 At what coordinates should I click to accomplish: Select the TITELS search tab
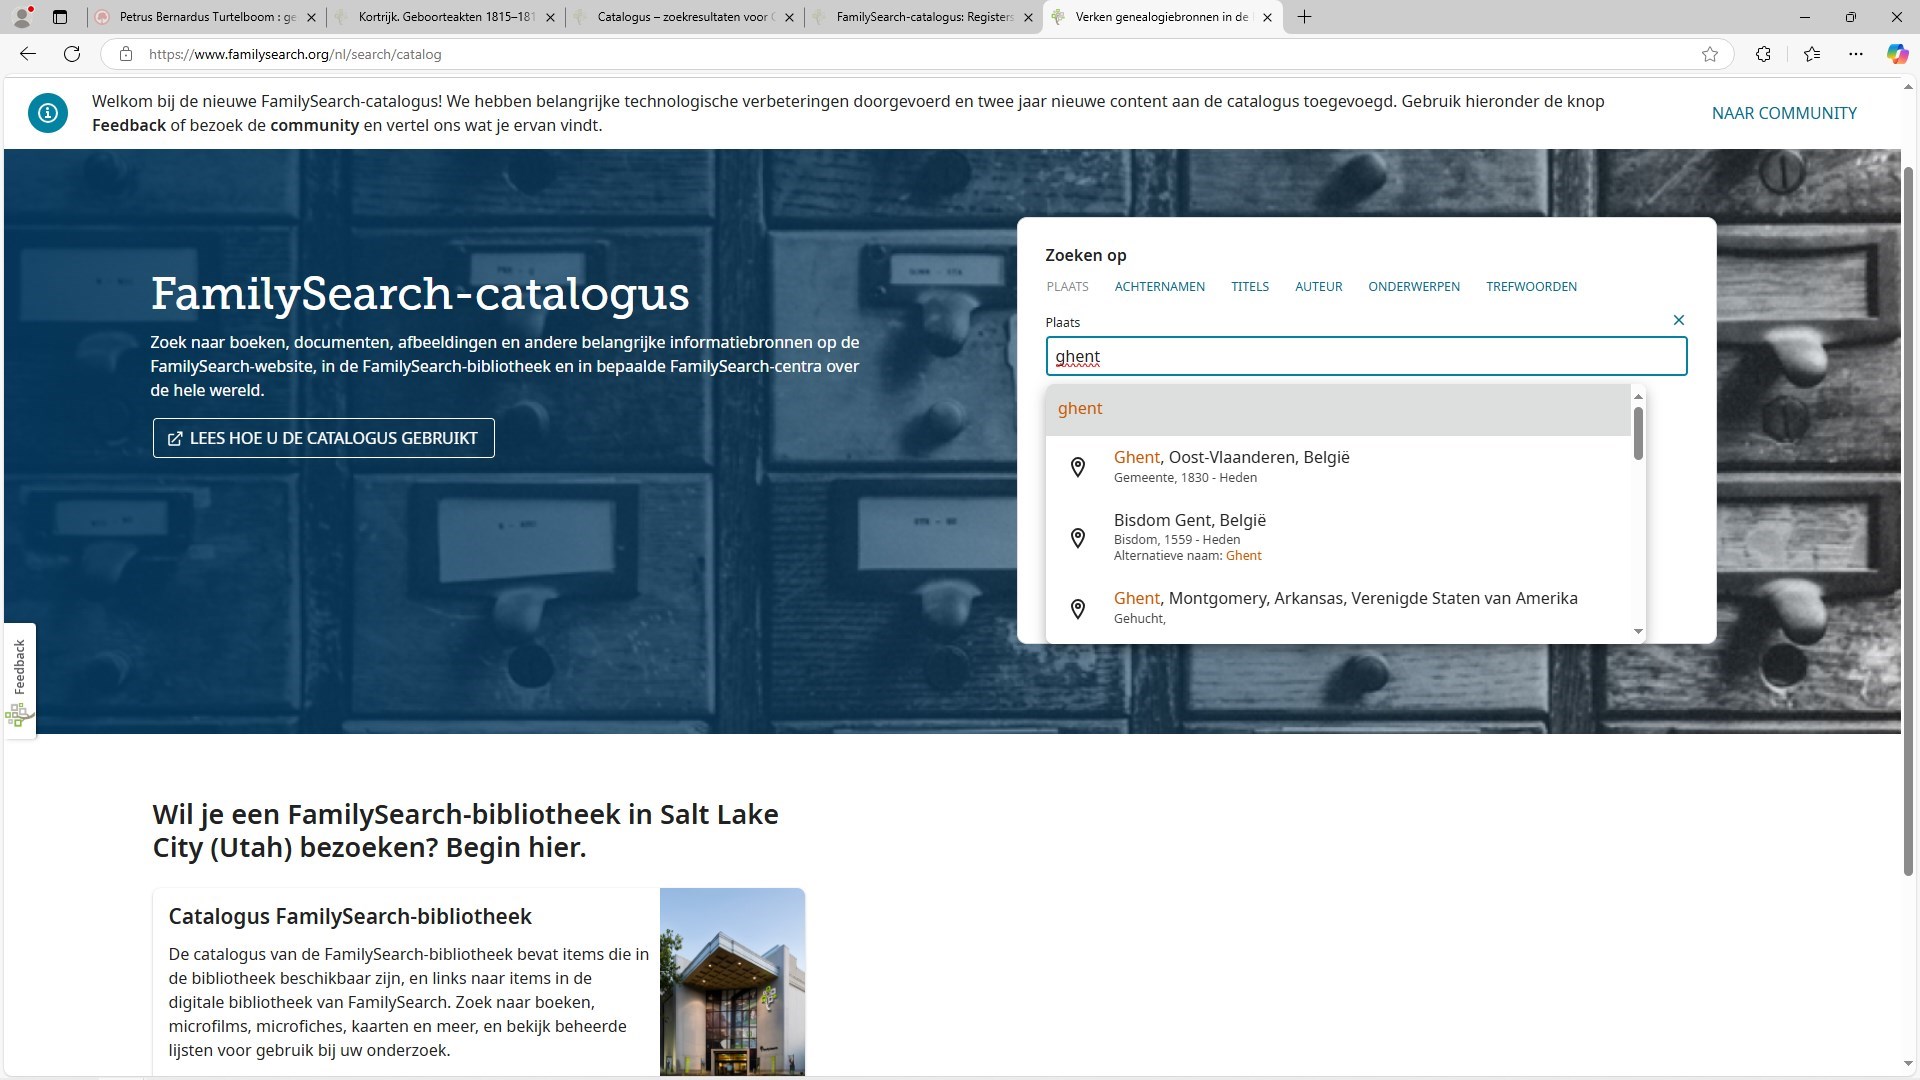(x=1250, y=287)
